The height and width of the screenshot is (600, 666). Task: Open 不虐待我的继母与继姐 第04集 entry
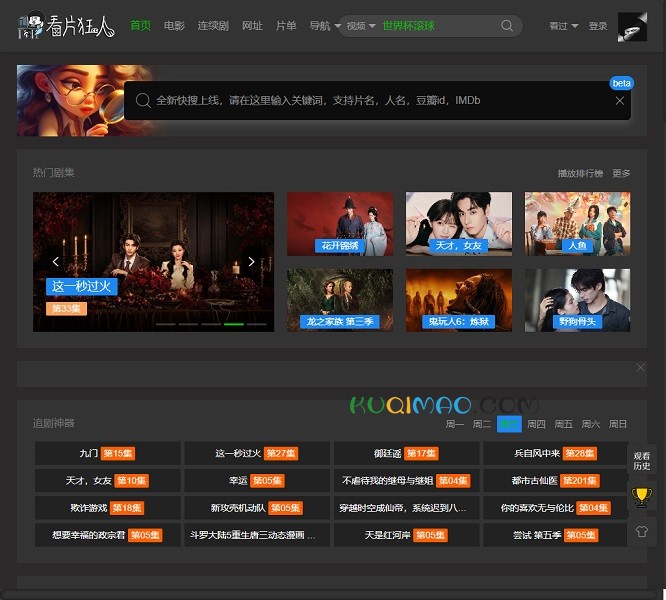[406, 481]
